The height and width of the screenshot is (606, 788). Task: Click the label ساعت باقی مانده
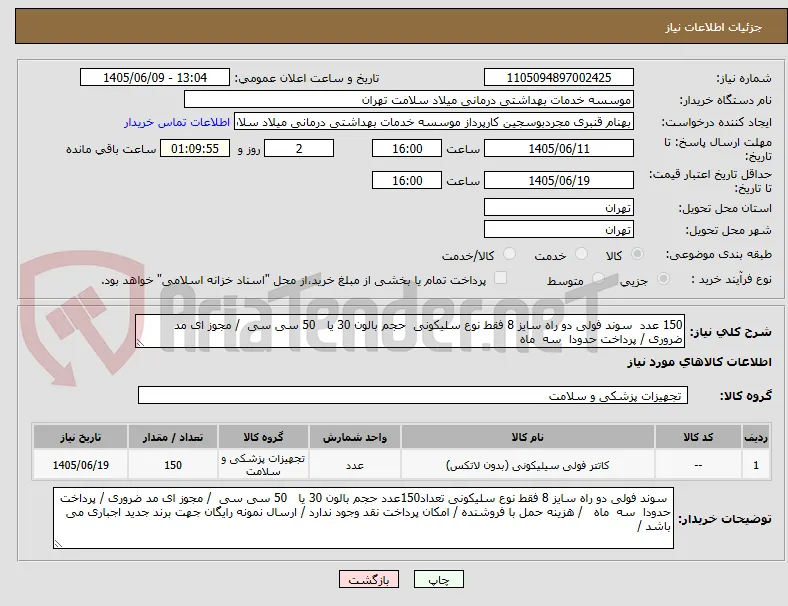(111, 149)
